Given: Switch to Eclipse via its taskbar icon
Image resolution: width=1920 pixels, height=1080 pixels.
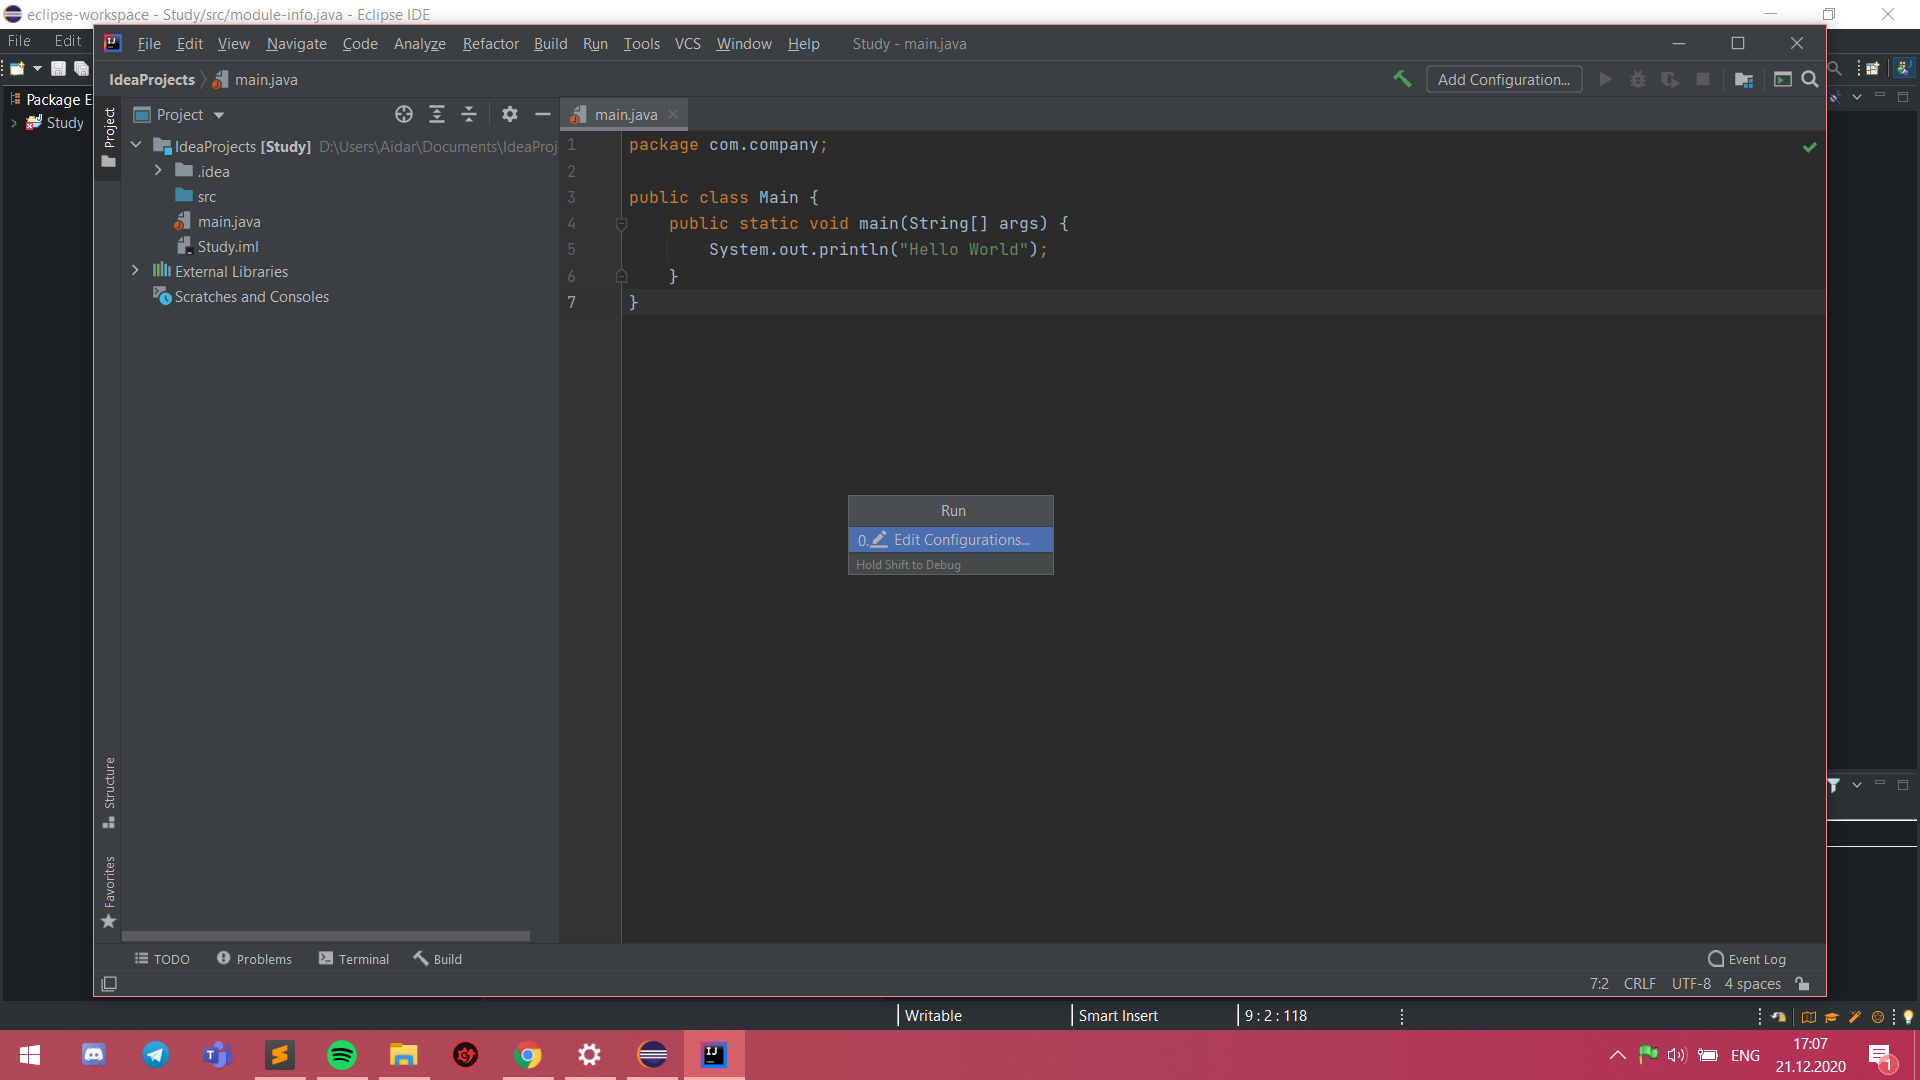Looking at the screenshot, I should coord(652,1055).
